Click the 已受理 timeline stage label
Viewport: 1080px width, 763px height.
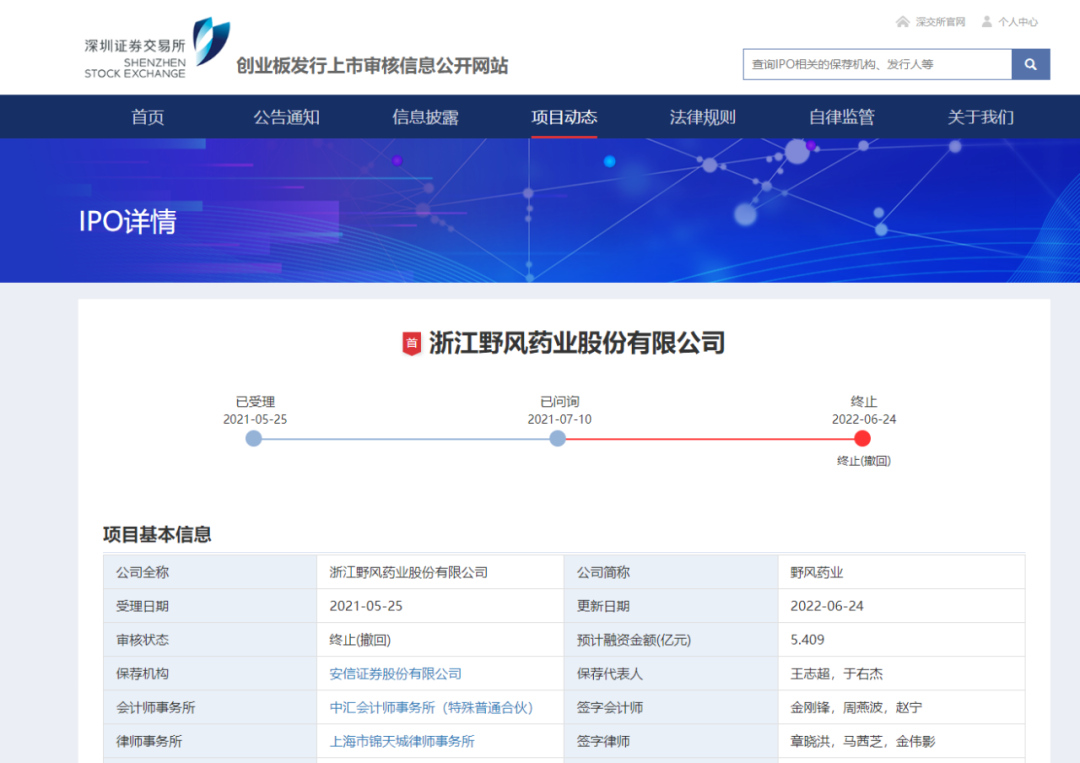click(255, 401)
